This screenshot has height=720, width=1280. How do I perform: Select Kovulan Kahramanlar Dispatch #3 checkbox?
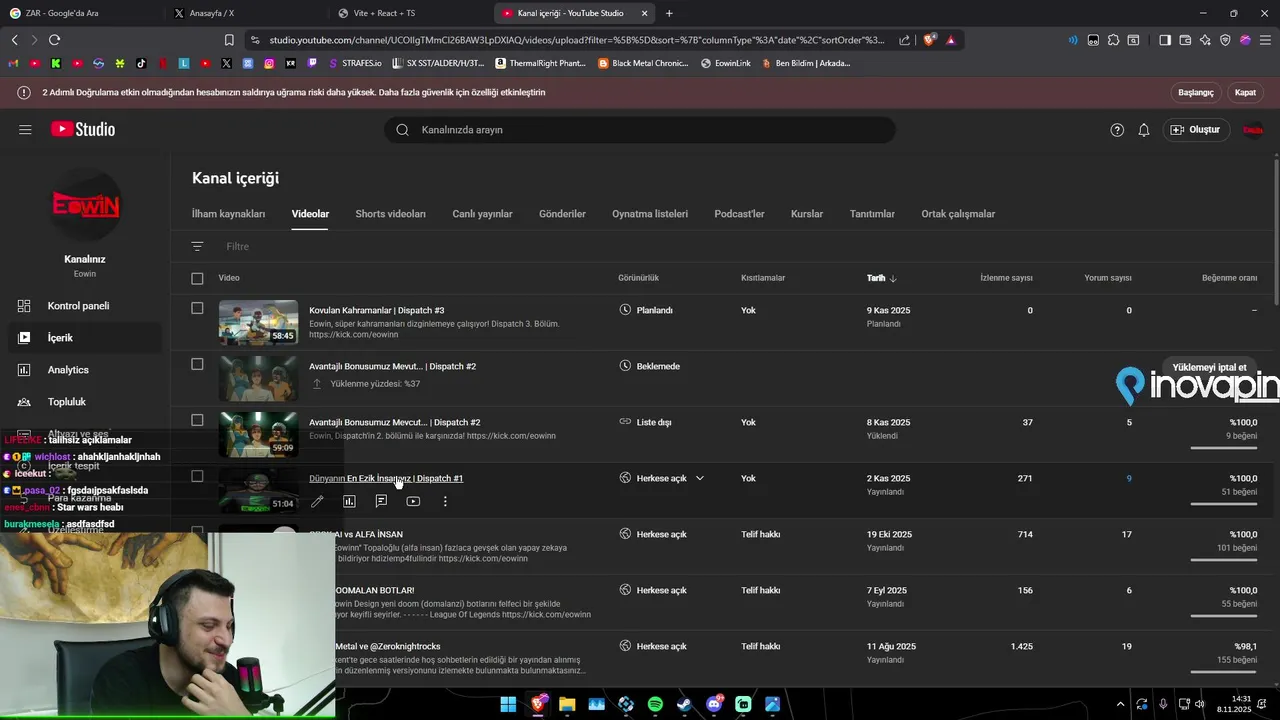click(x=197, y=309)
